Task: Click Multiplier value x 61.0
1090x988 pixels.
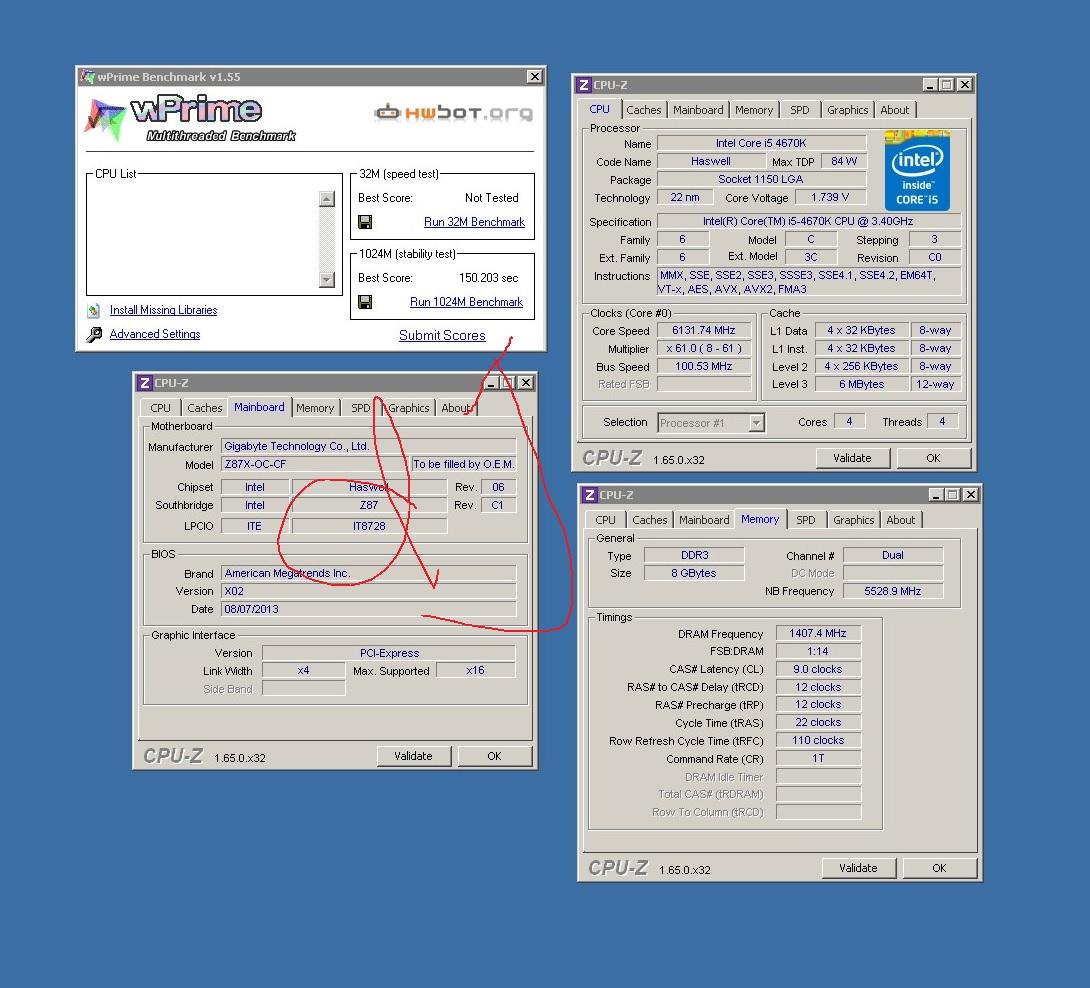Action: [703, 348]
